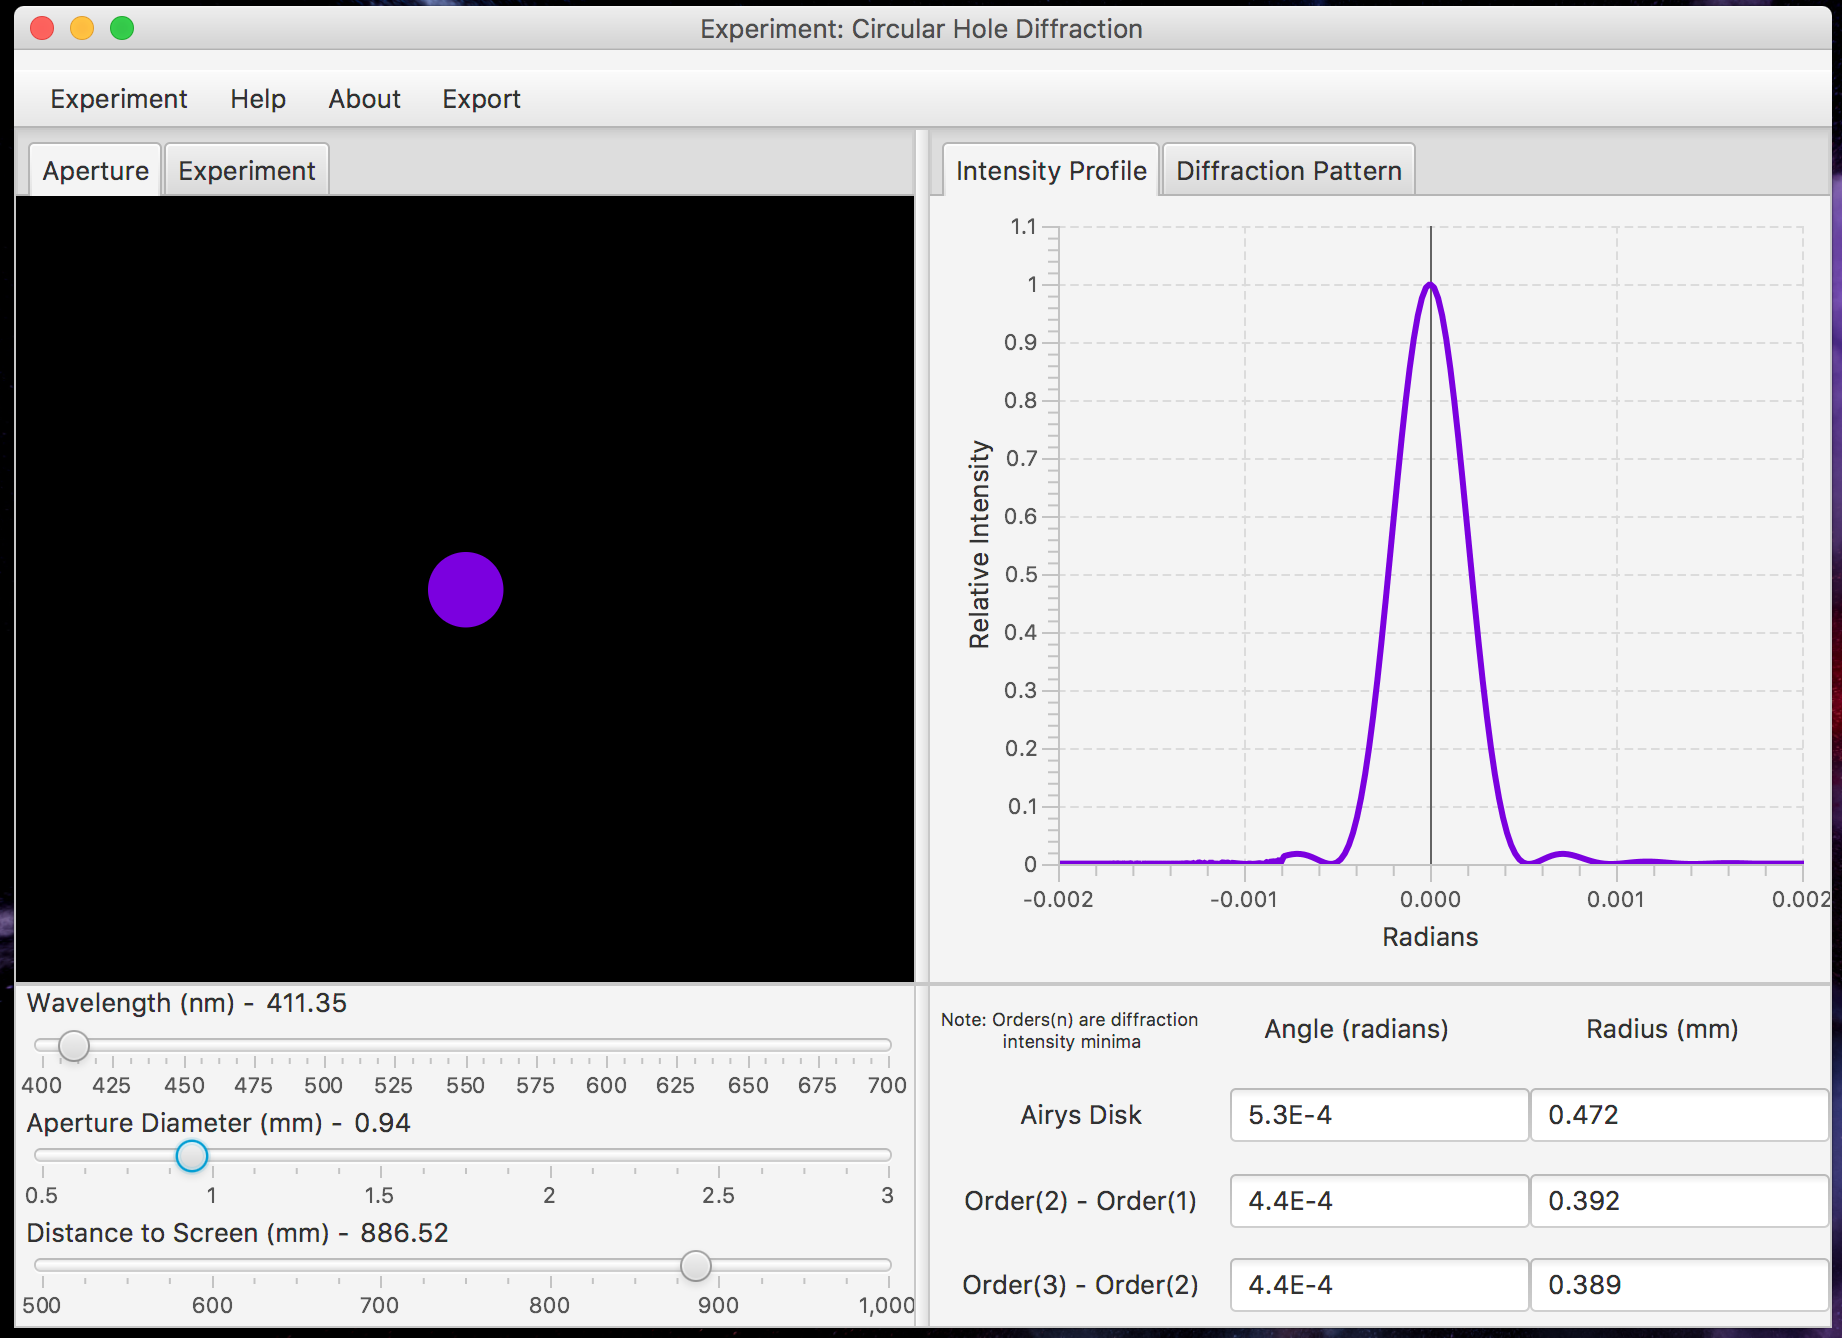
Task: Click the Wavelength slider handle
Action: click(74, 1046)
